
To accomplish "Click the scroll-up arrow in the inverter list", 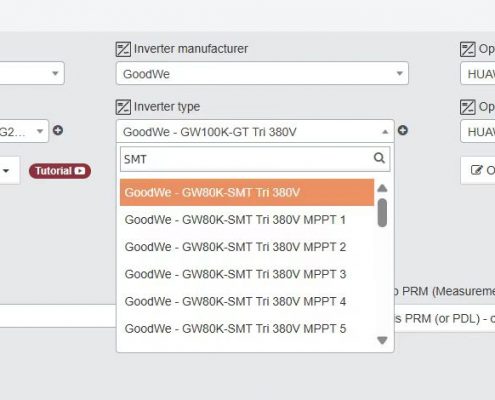I will point(382,188).
